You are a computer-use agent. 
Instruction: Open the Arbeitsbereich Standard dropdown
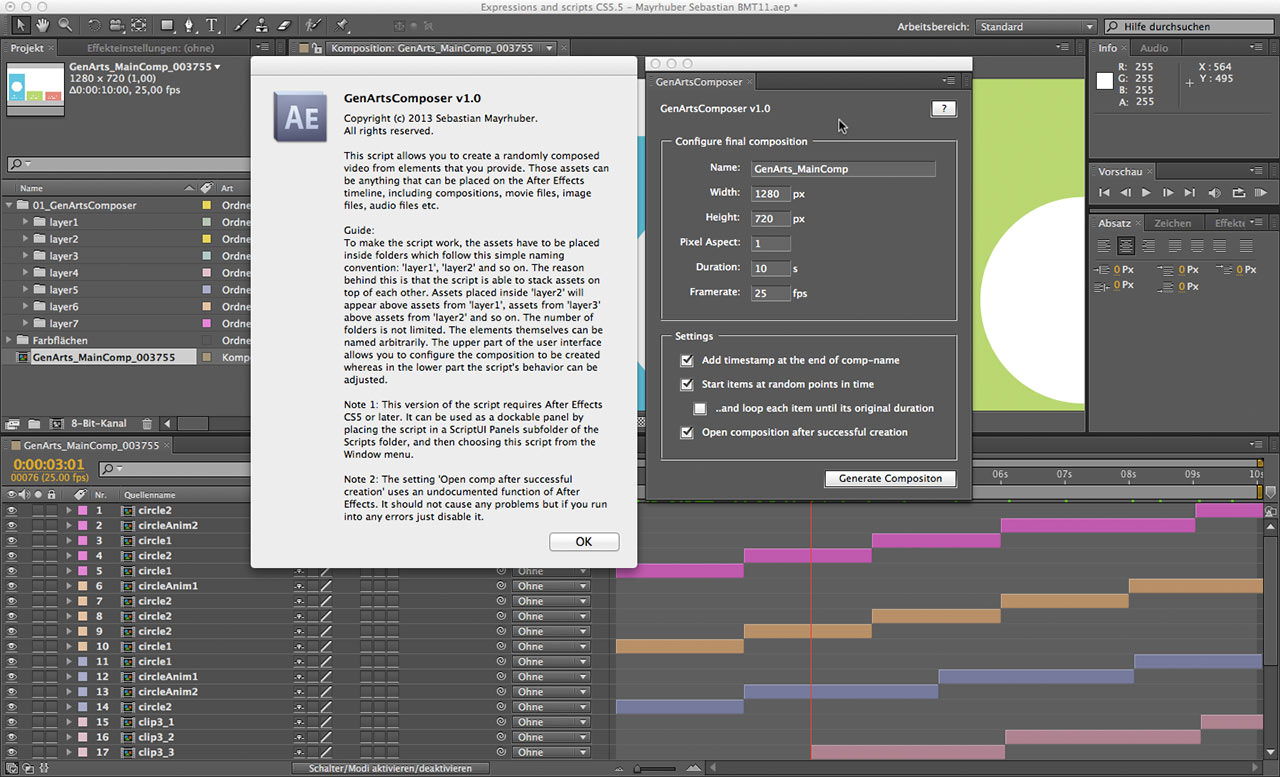(1036, 27)
